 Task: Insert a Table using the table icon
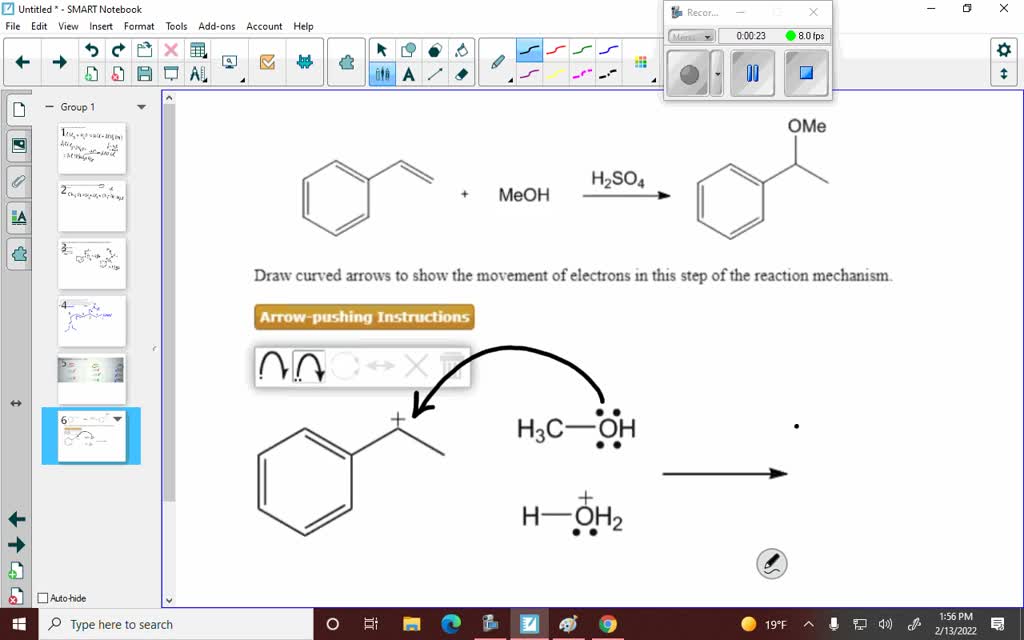pyautogui.click(x=197, y=49)
